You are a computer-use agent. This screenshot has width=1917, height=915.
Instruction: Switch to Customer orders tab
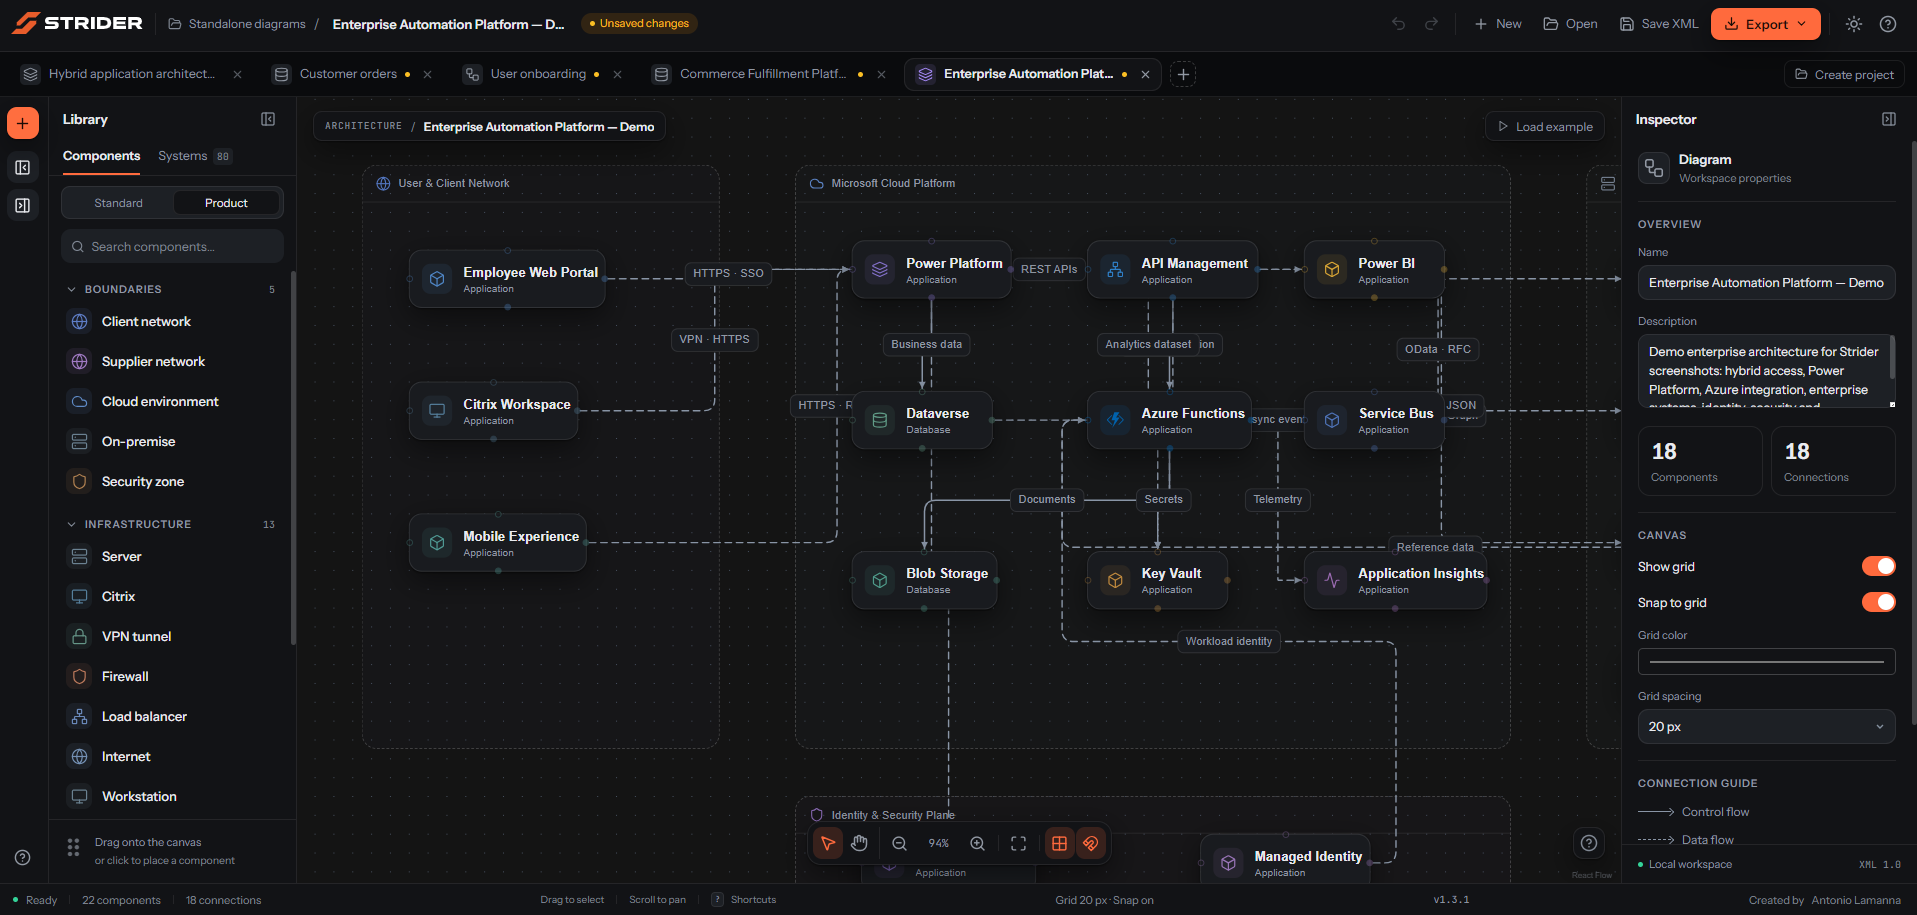[348, 74]
